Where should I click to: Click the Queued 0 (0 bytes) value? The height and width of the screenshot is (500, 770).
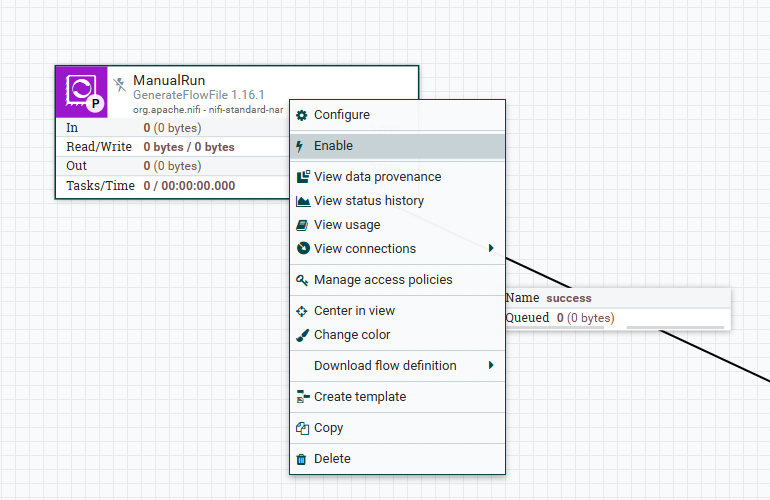(585, 318)
